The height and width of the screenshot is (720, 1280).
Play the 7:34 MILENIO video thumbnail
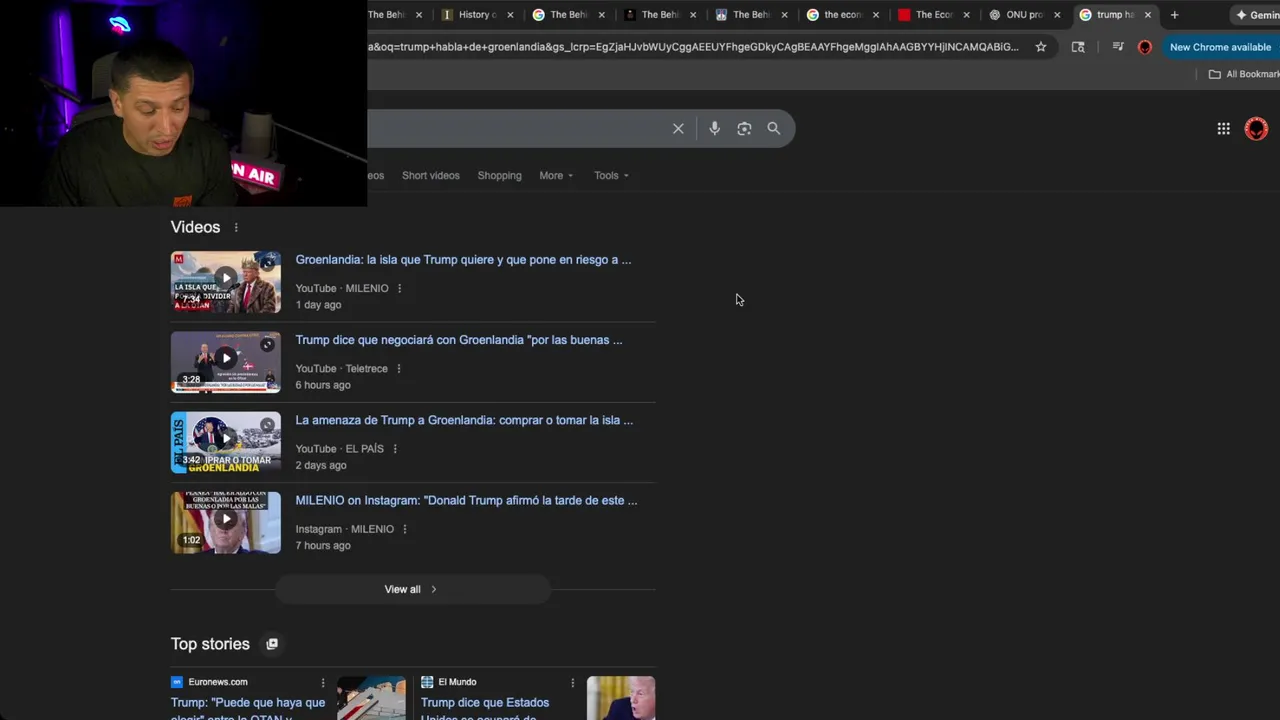pyautogui.click(x=226, y=282)
